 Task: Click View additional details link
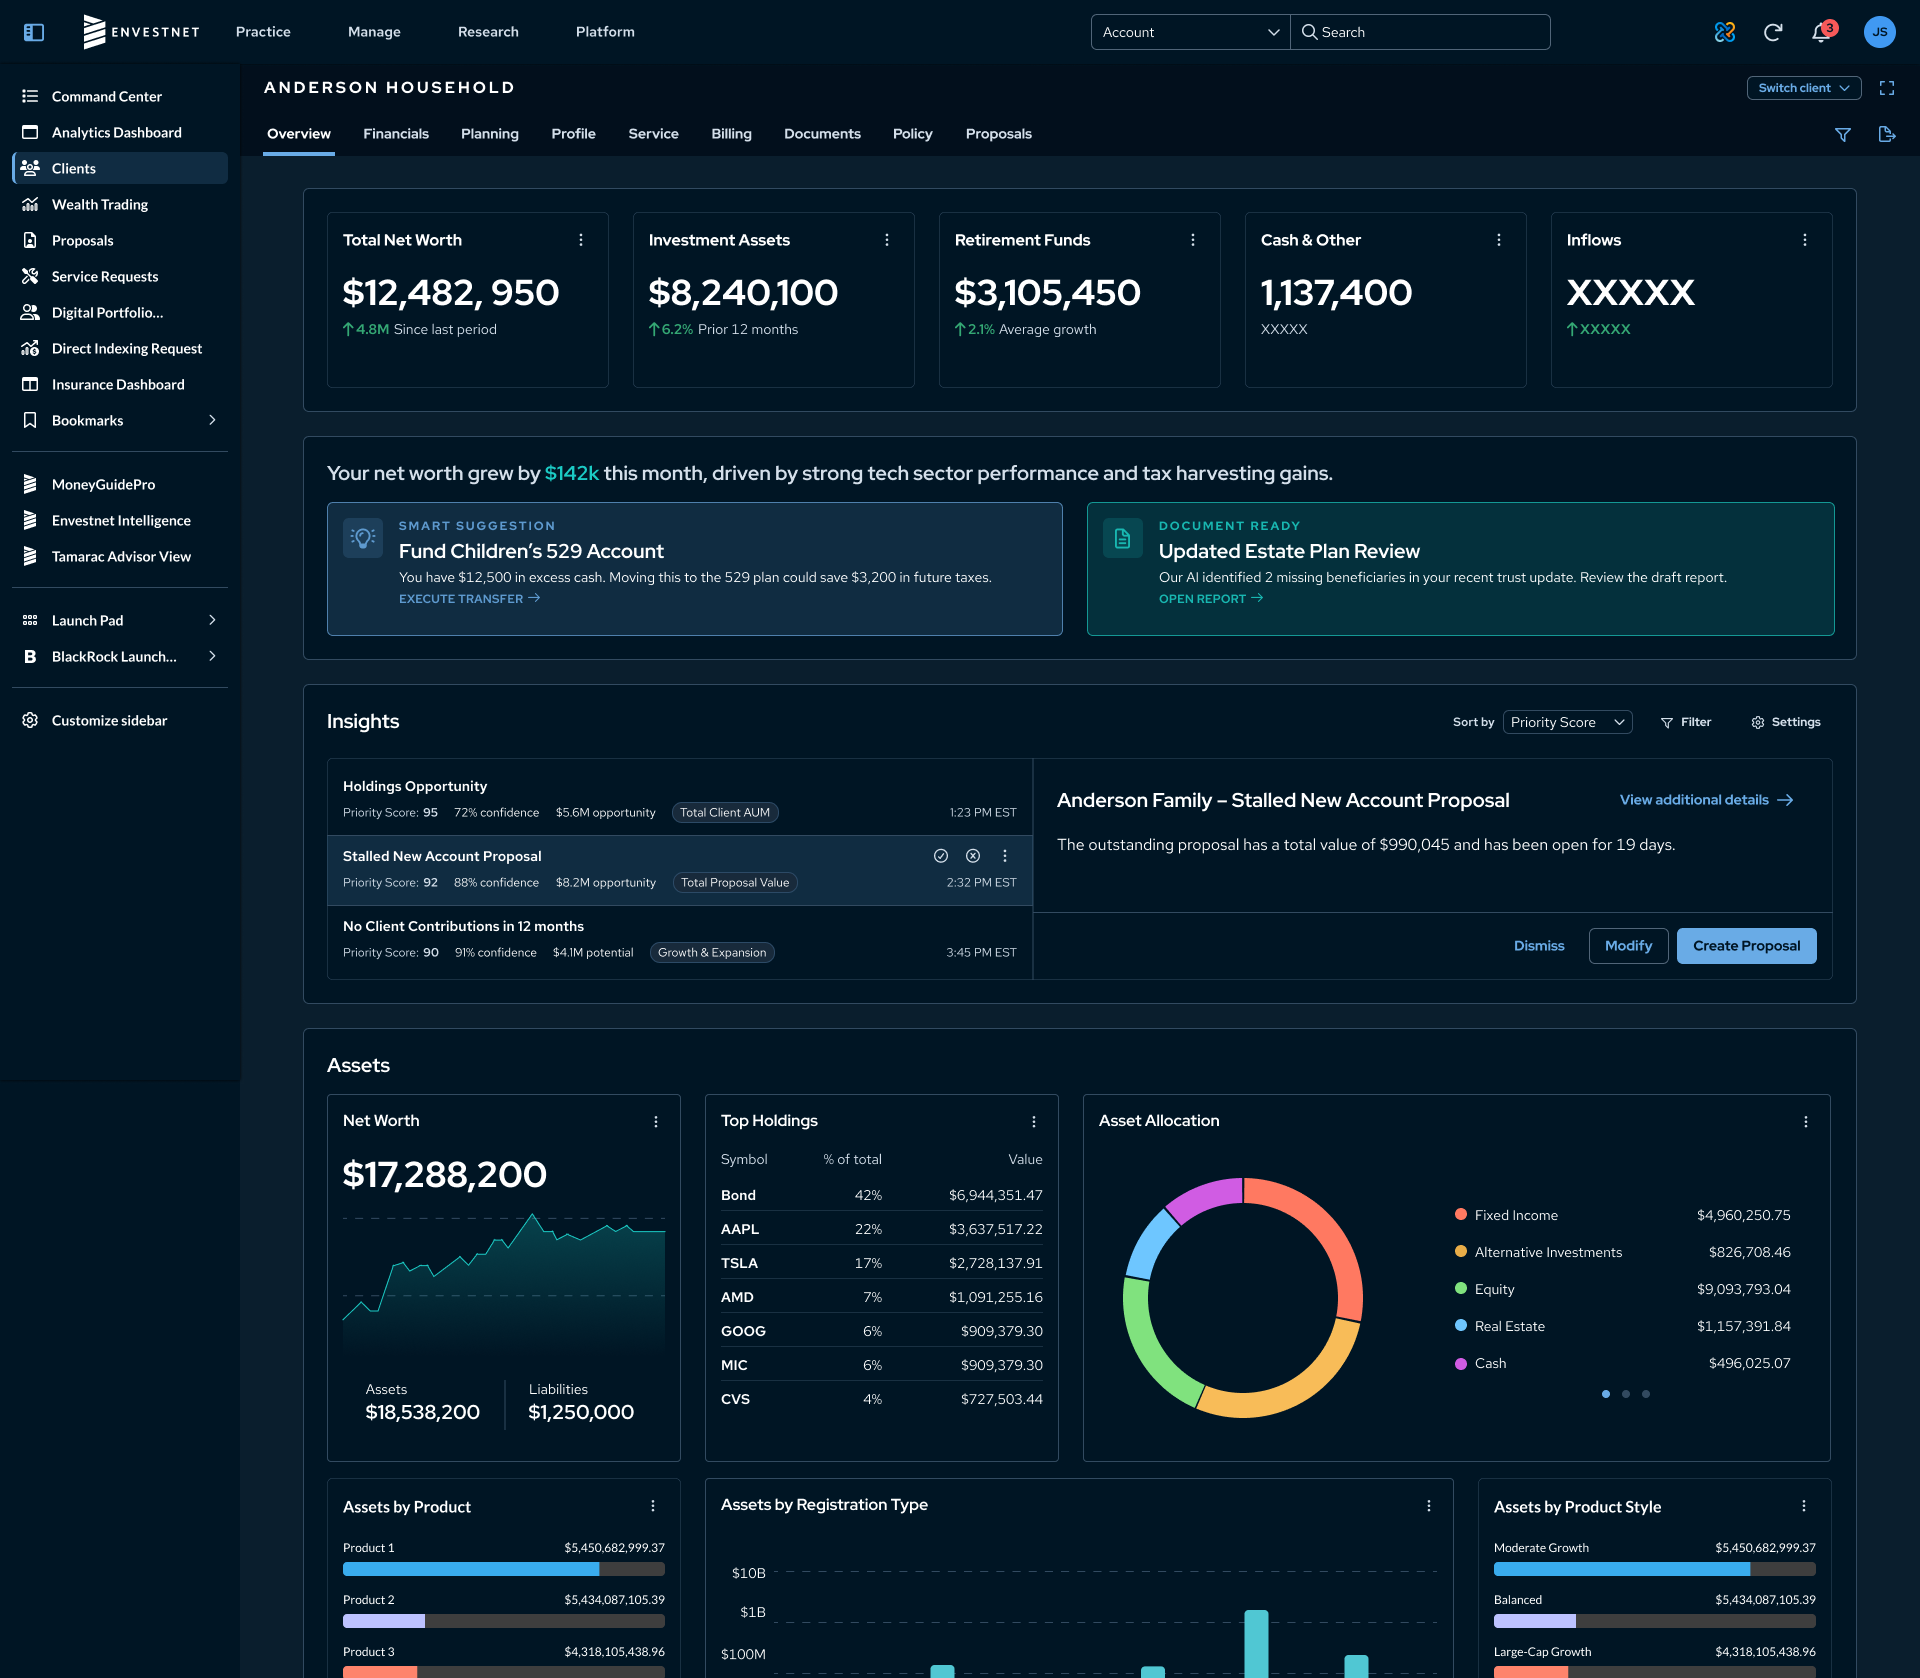pos(1706,800)
